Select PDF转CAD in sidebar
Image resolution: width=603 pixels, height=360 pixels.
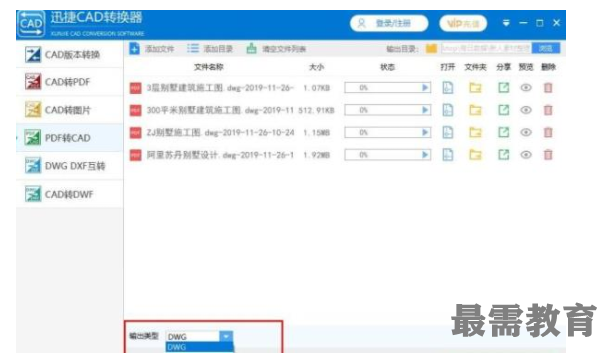point(69,138)
